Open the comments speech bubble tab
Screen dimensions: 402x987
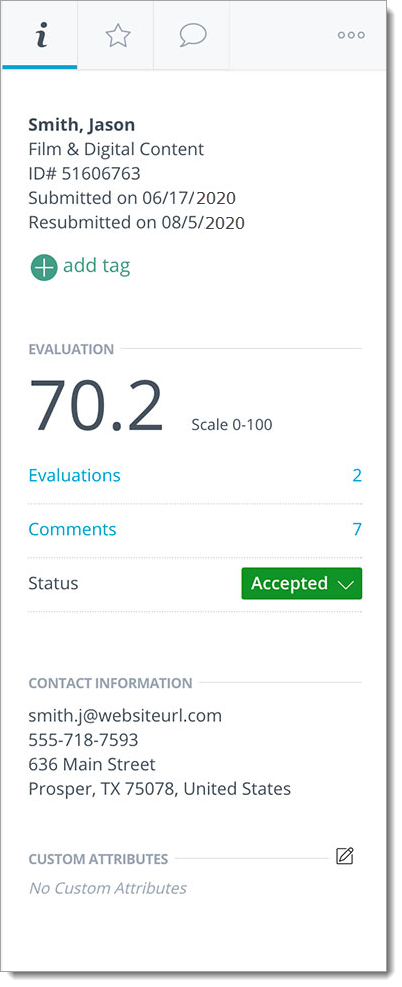[193, 35]
